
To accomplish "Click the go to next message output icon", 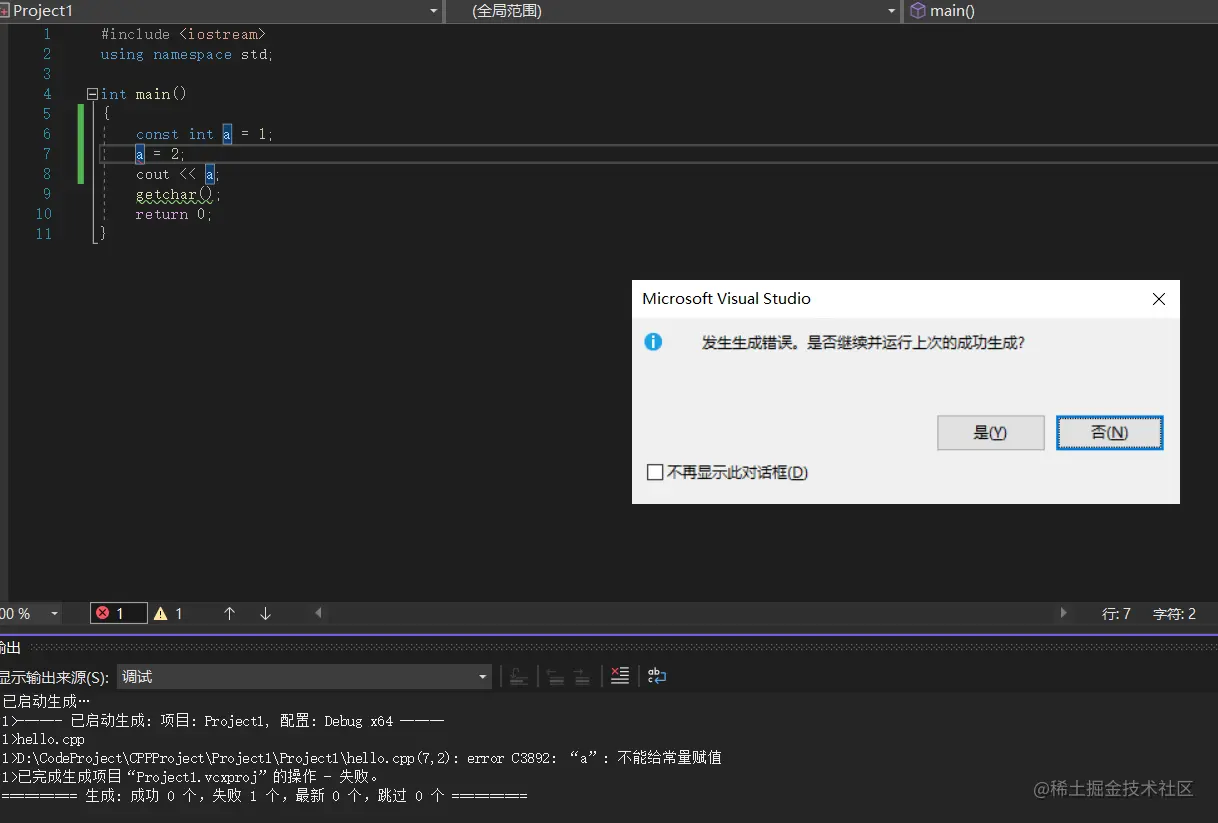I will coord(583,677).
